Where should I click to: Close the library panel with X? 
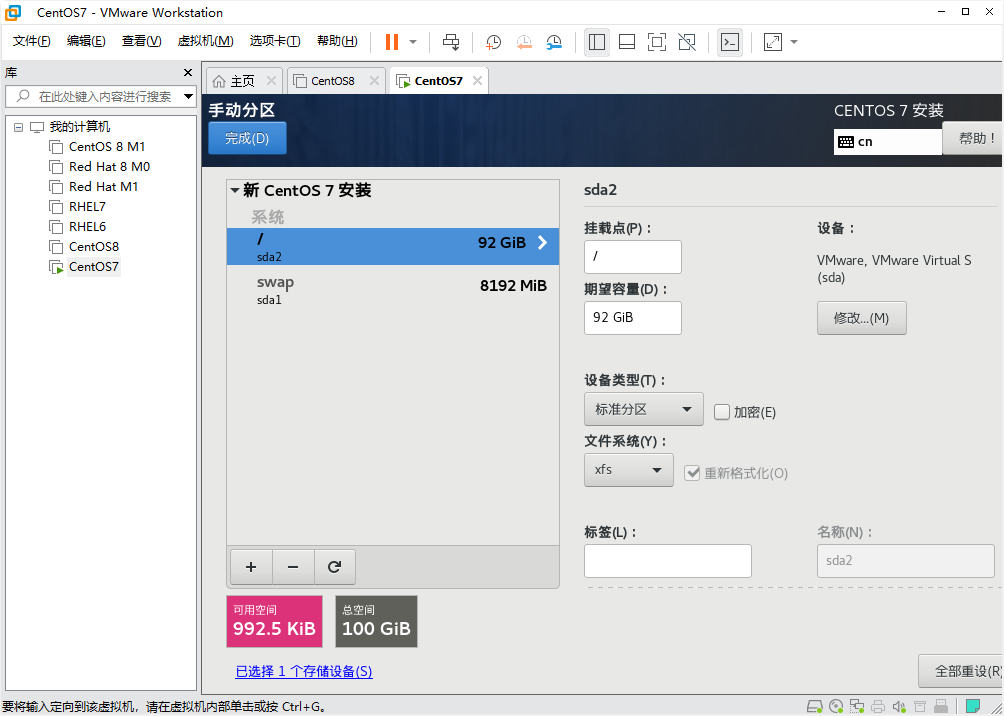click(188, 72)
